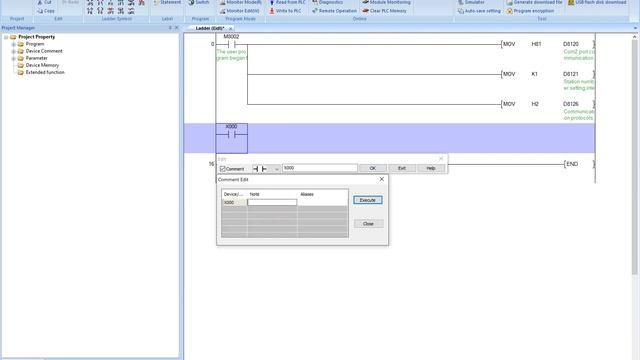Click the Exit button

coord(402,168)
